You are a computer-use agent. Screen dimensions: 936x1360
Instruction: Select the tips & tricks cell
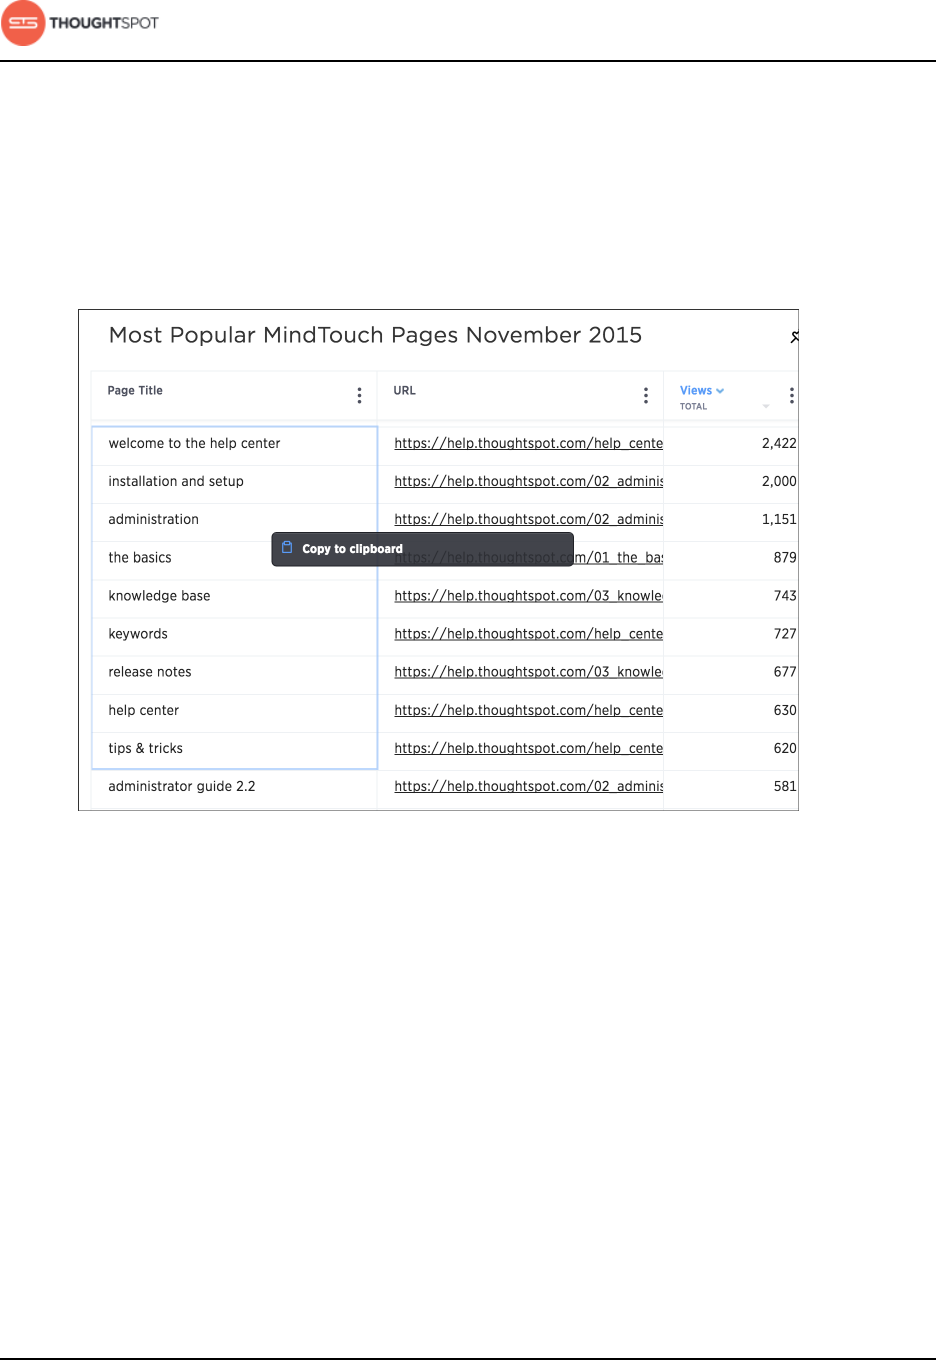pyautogui.click(x=146, y=748)
